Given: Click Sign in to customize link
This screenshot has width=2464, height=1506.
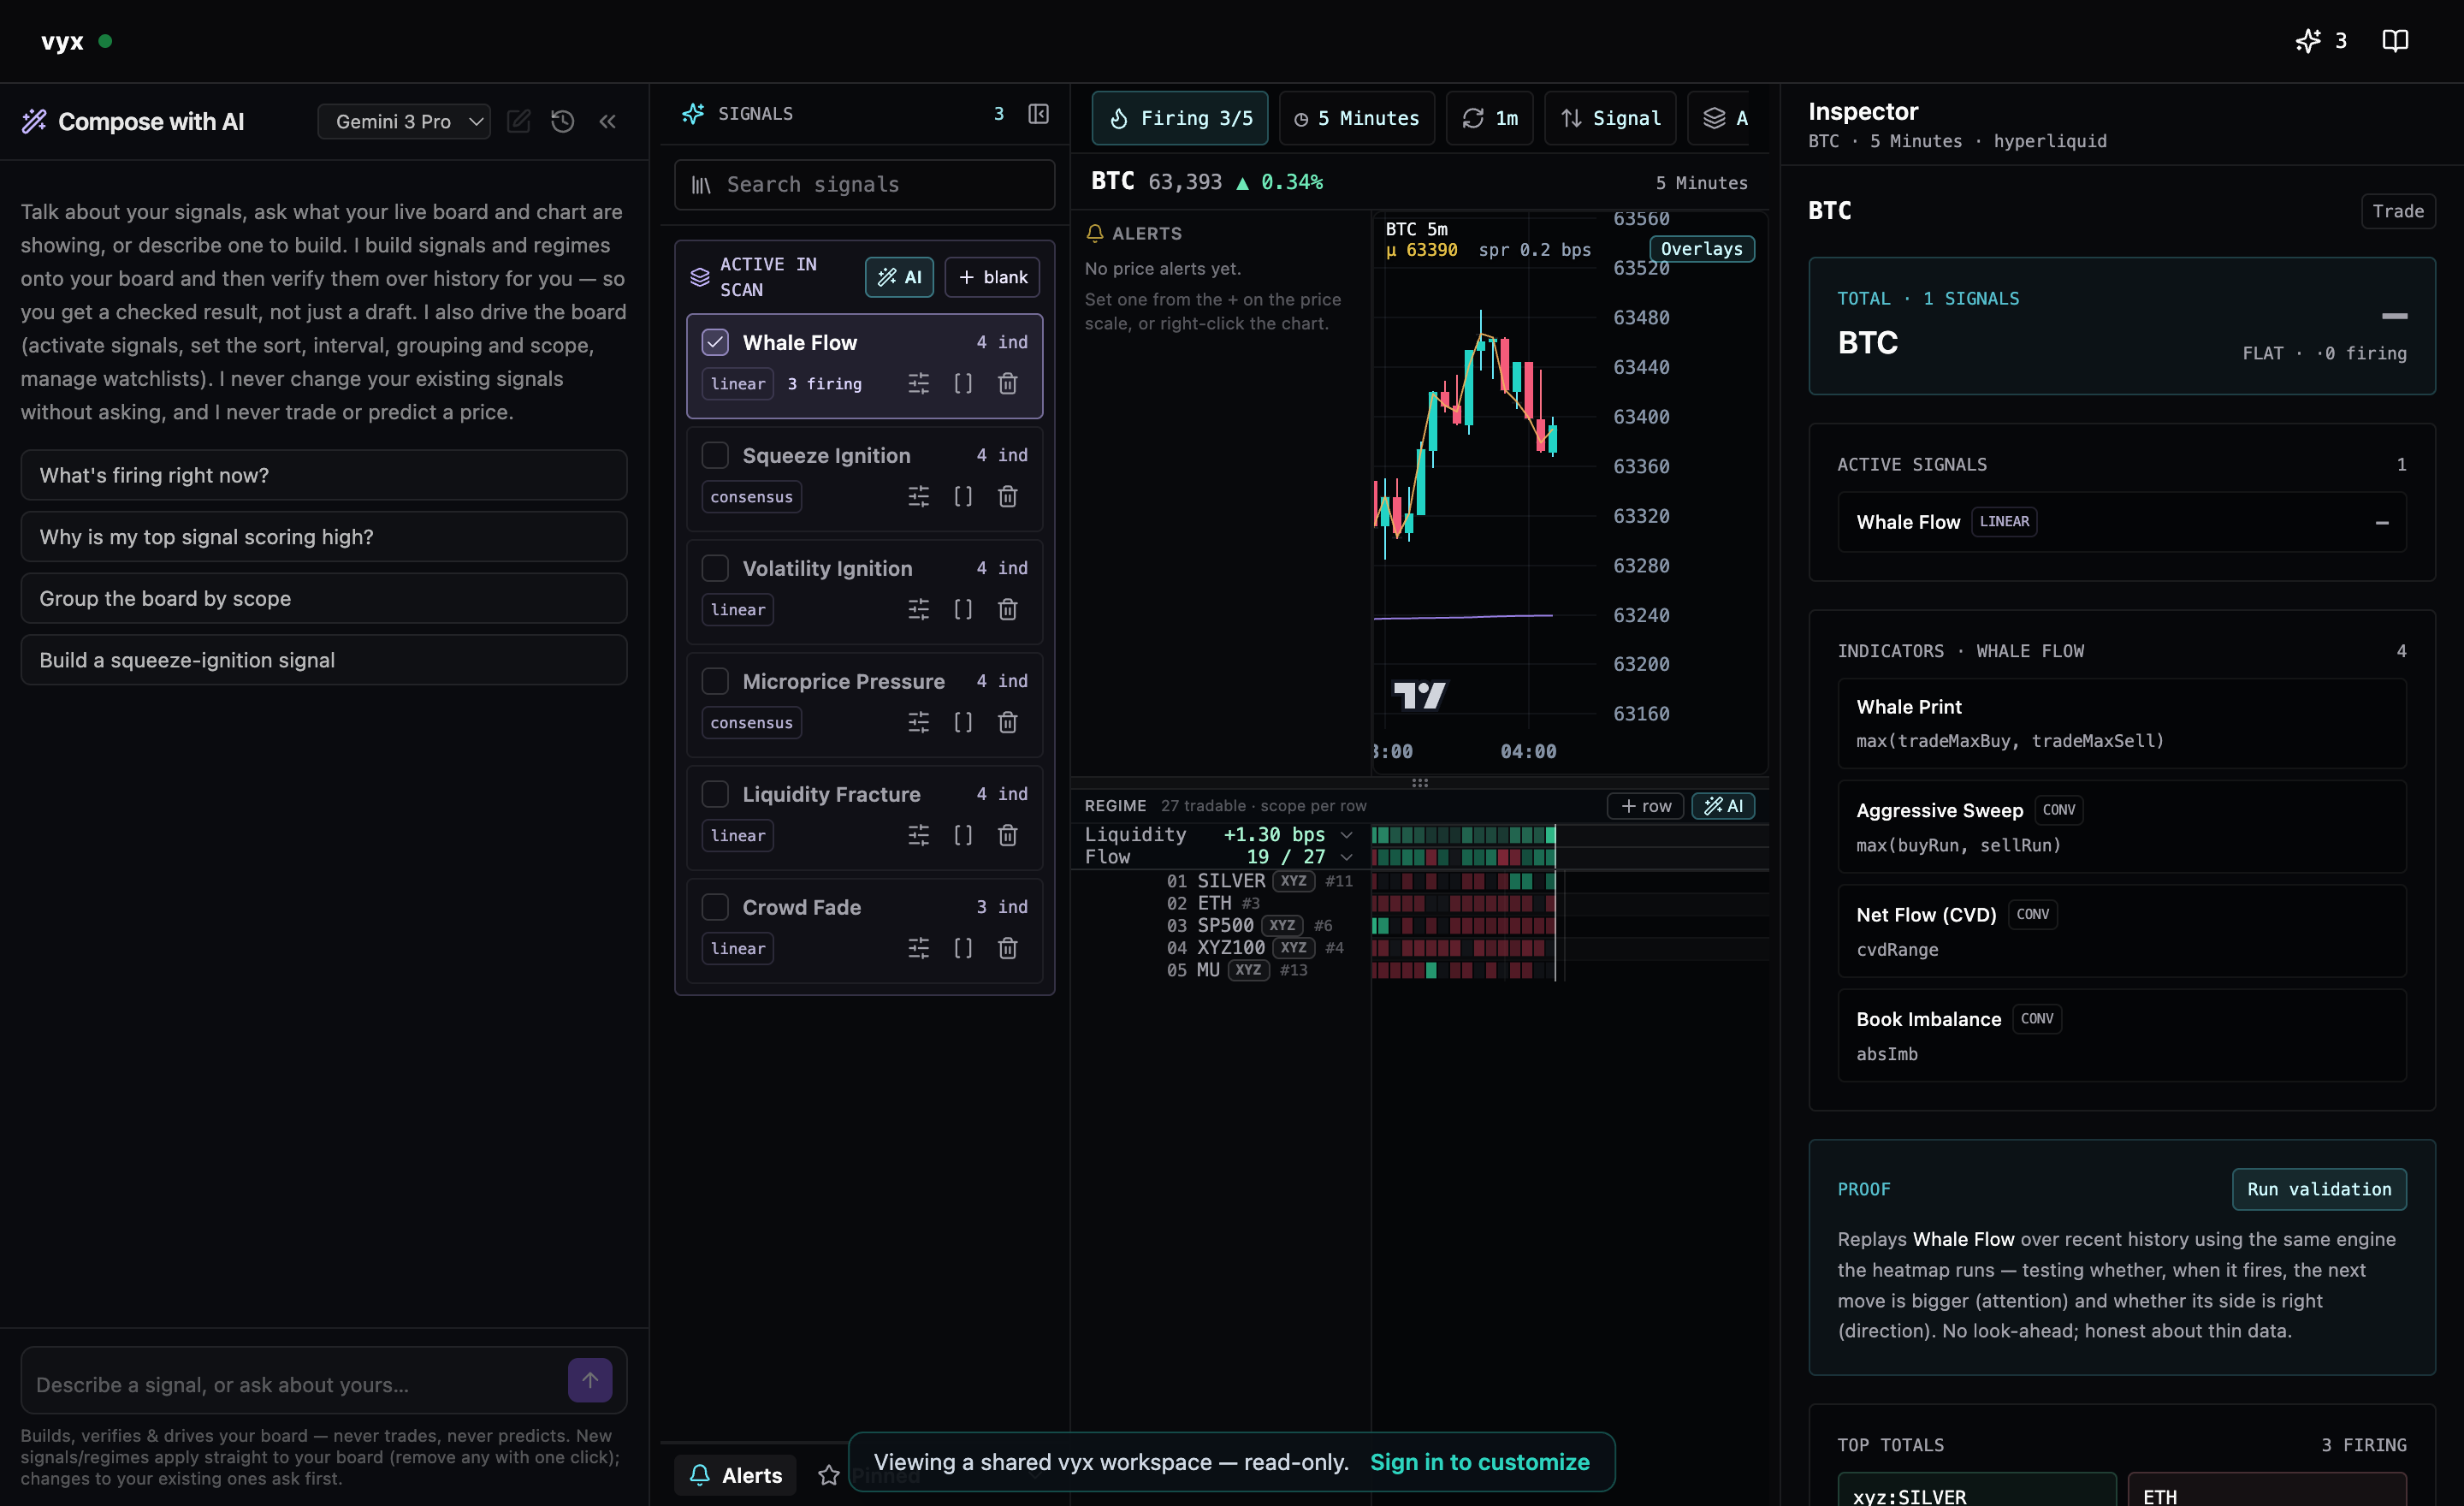Looking at the screenshot, I should point(1479,1462).
